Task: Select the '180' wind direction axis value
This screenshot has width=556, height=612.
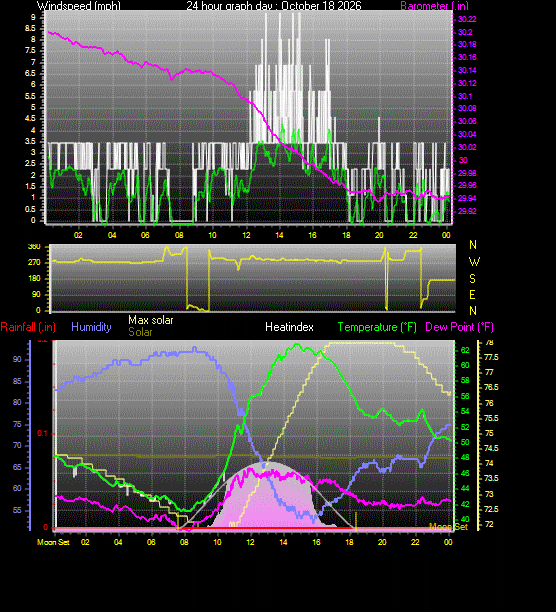Action: point(34,279)
